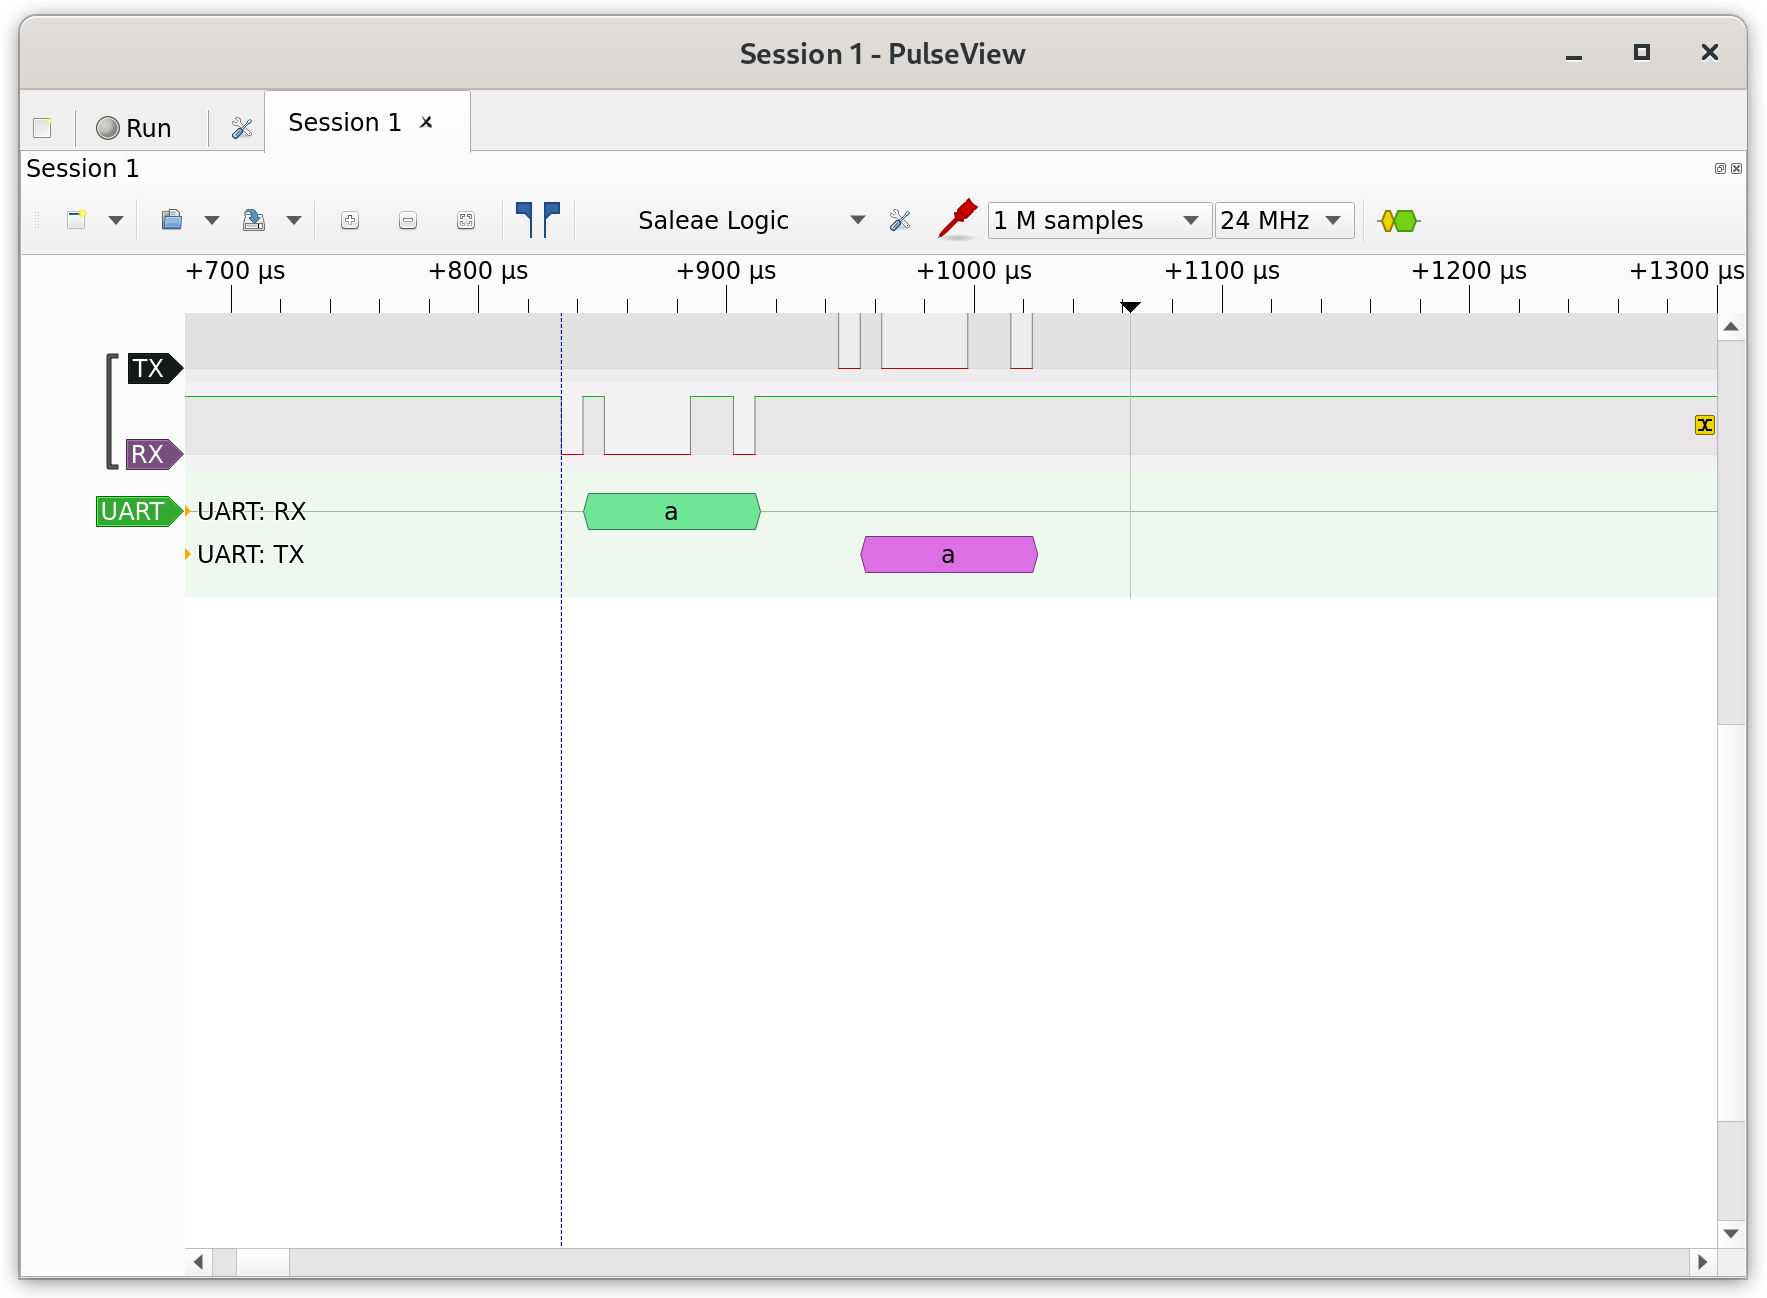Click the zoom out toolbar icon
Viewport: 1767px width, 1298px height.
coord(408,221)
